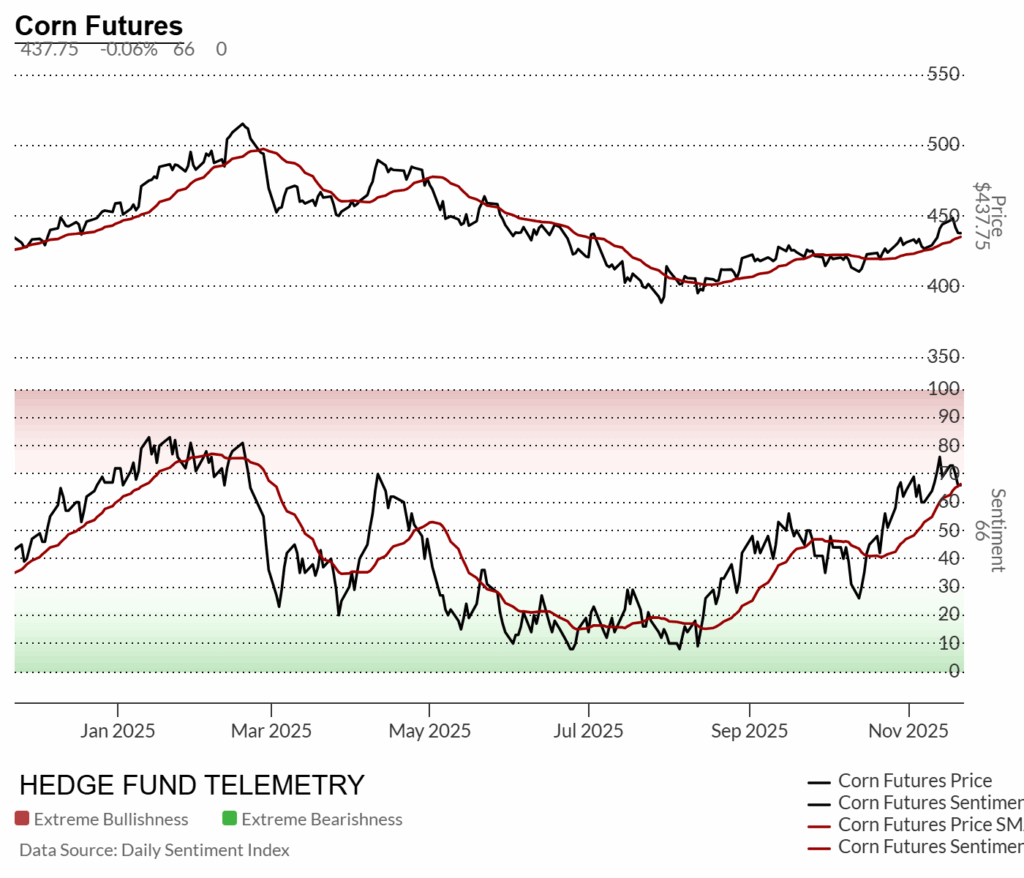
Task: Click the black line marker beside Corn Futures Price legend
Action: tap(819, 782)
